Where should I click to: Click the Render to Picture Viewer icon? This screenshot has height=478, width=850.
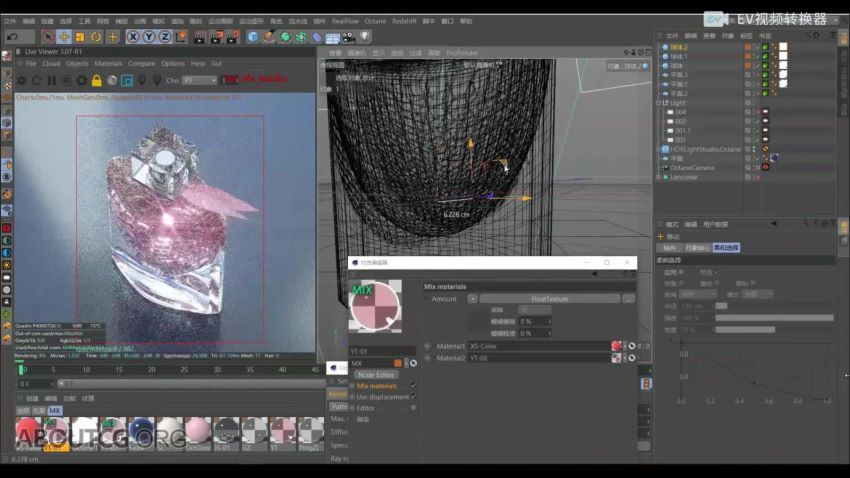click(x=217, y=37)
